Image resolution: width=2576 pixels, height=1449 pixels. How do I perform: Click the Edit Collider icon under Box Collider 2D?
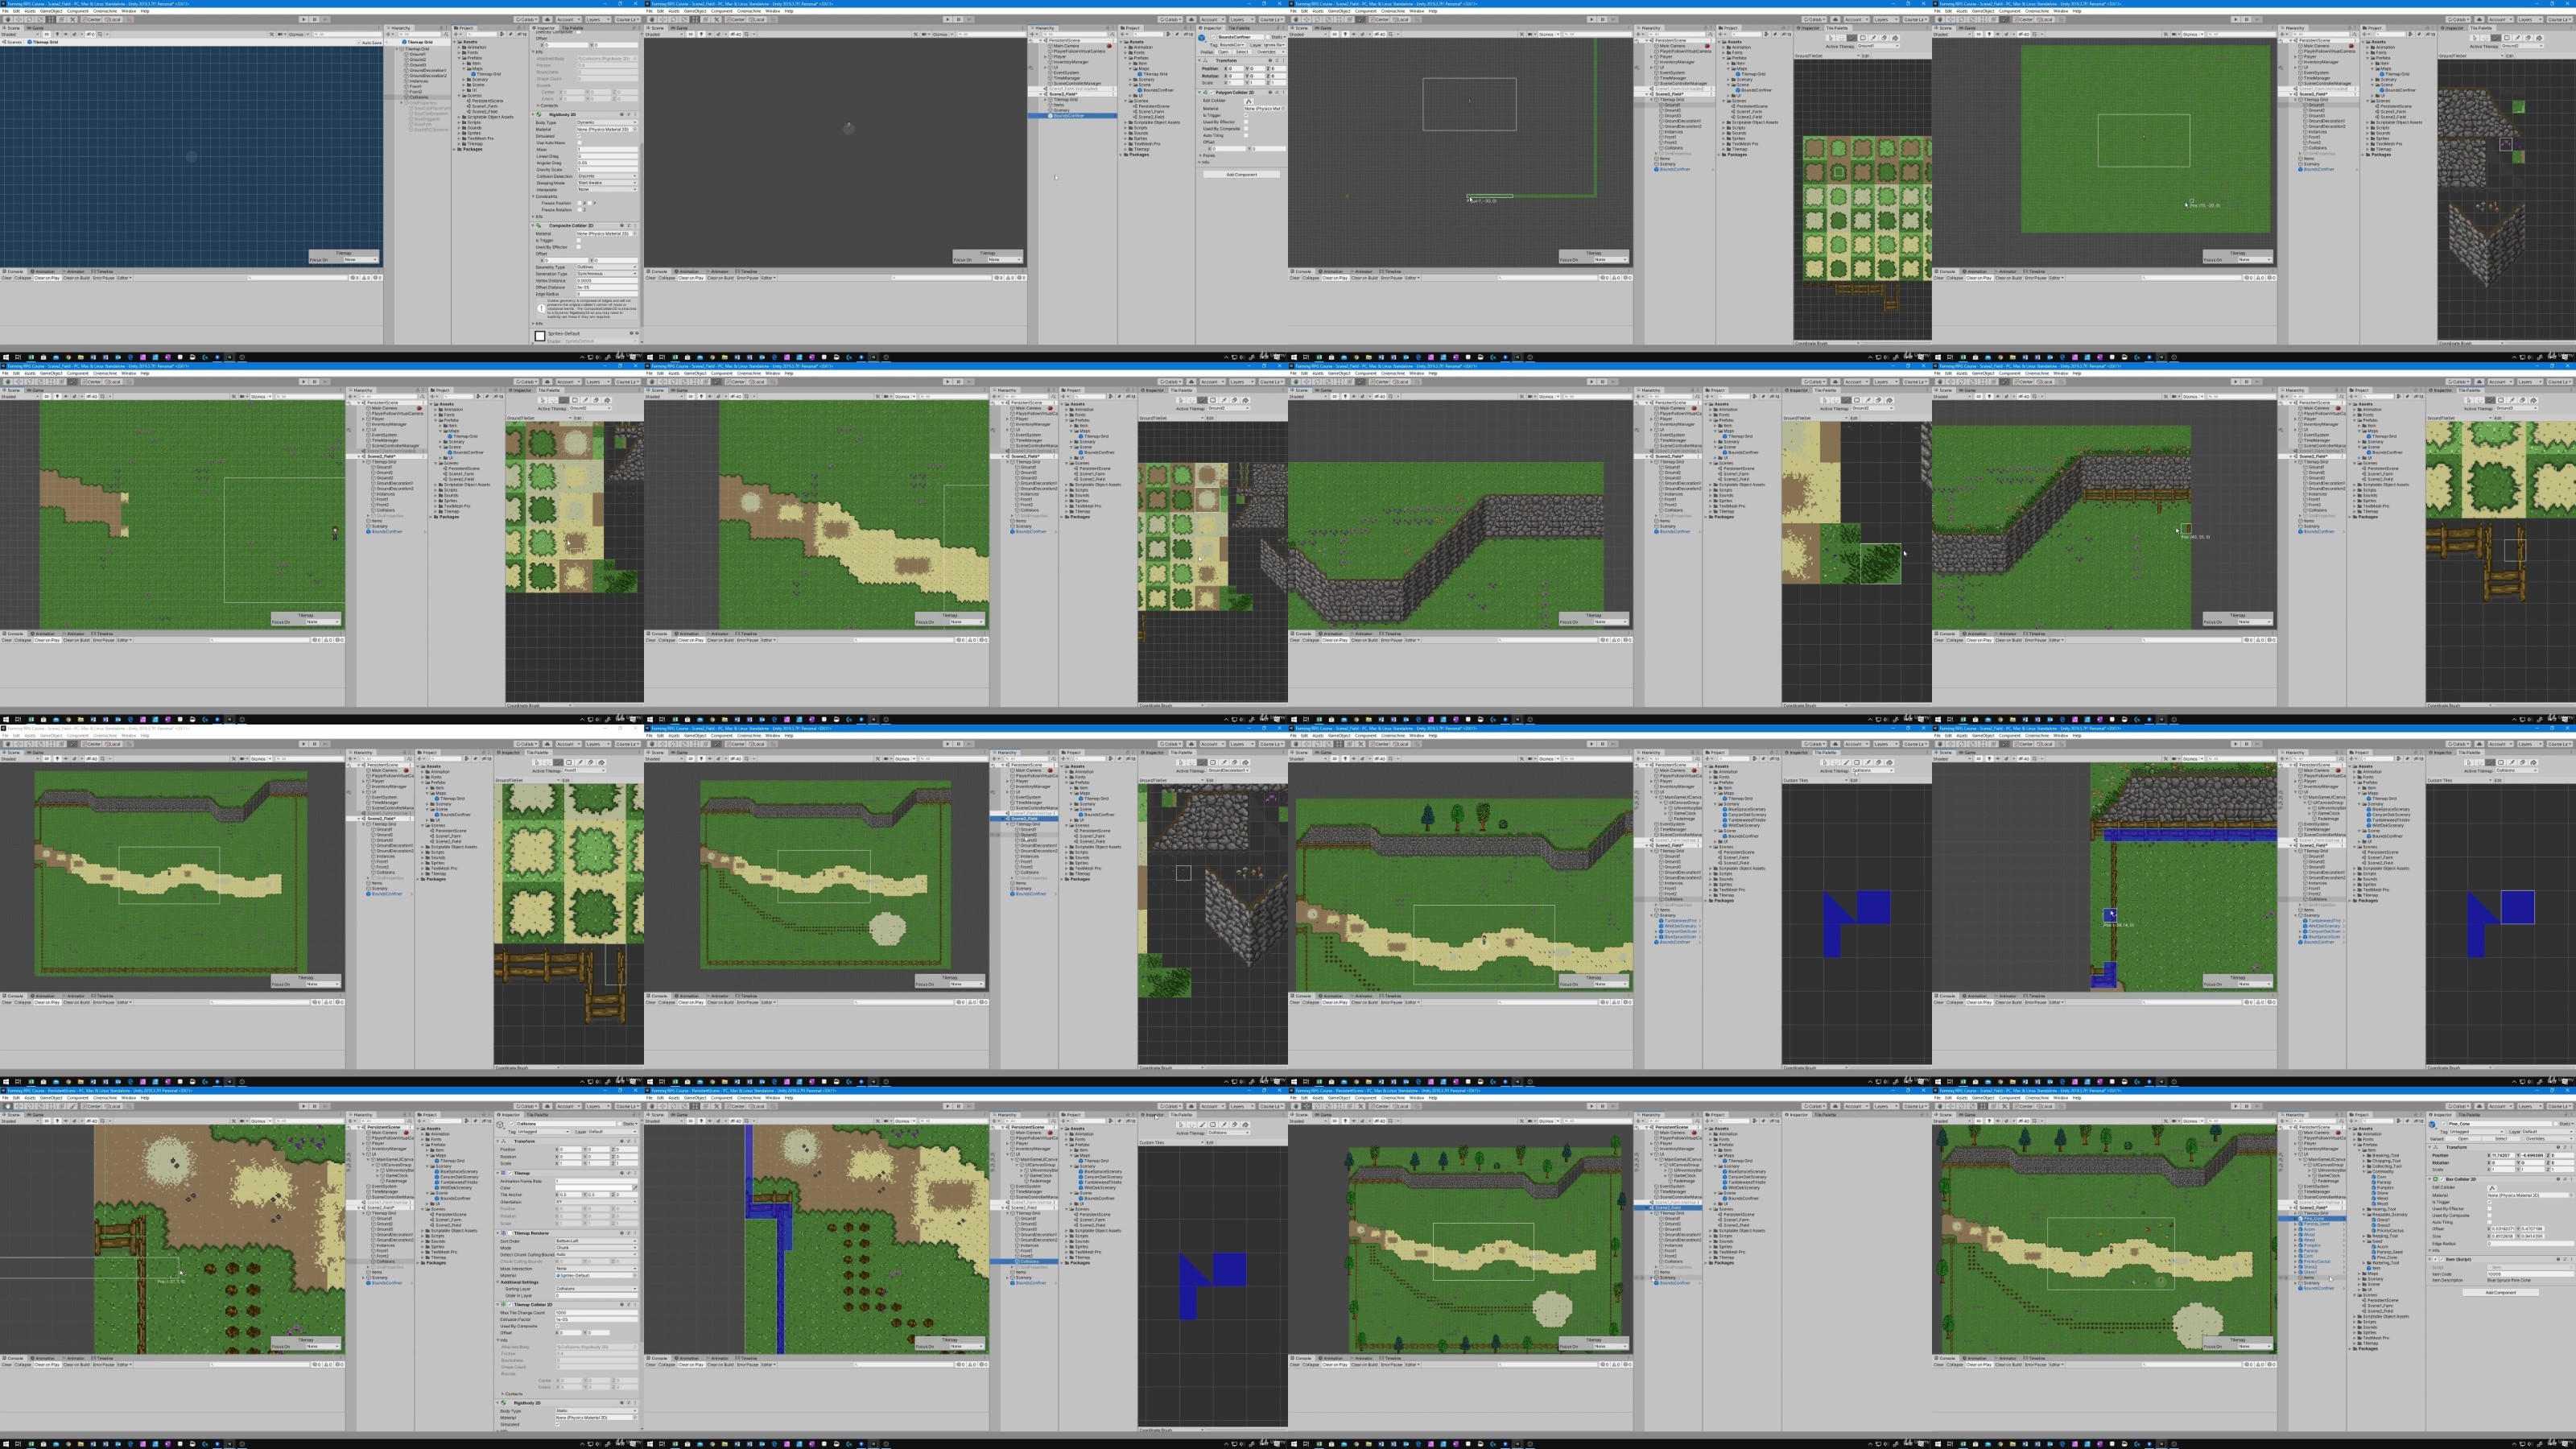coord(2492,1188)
